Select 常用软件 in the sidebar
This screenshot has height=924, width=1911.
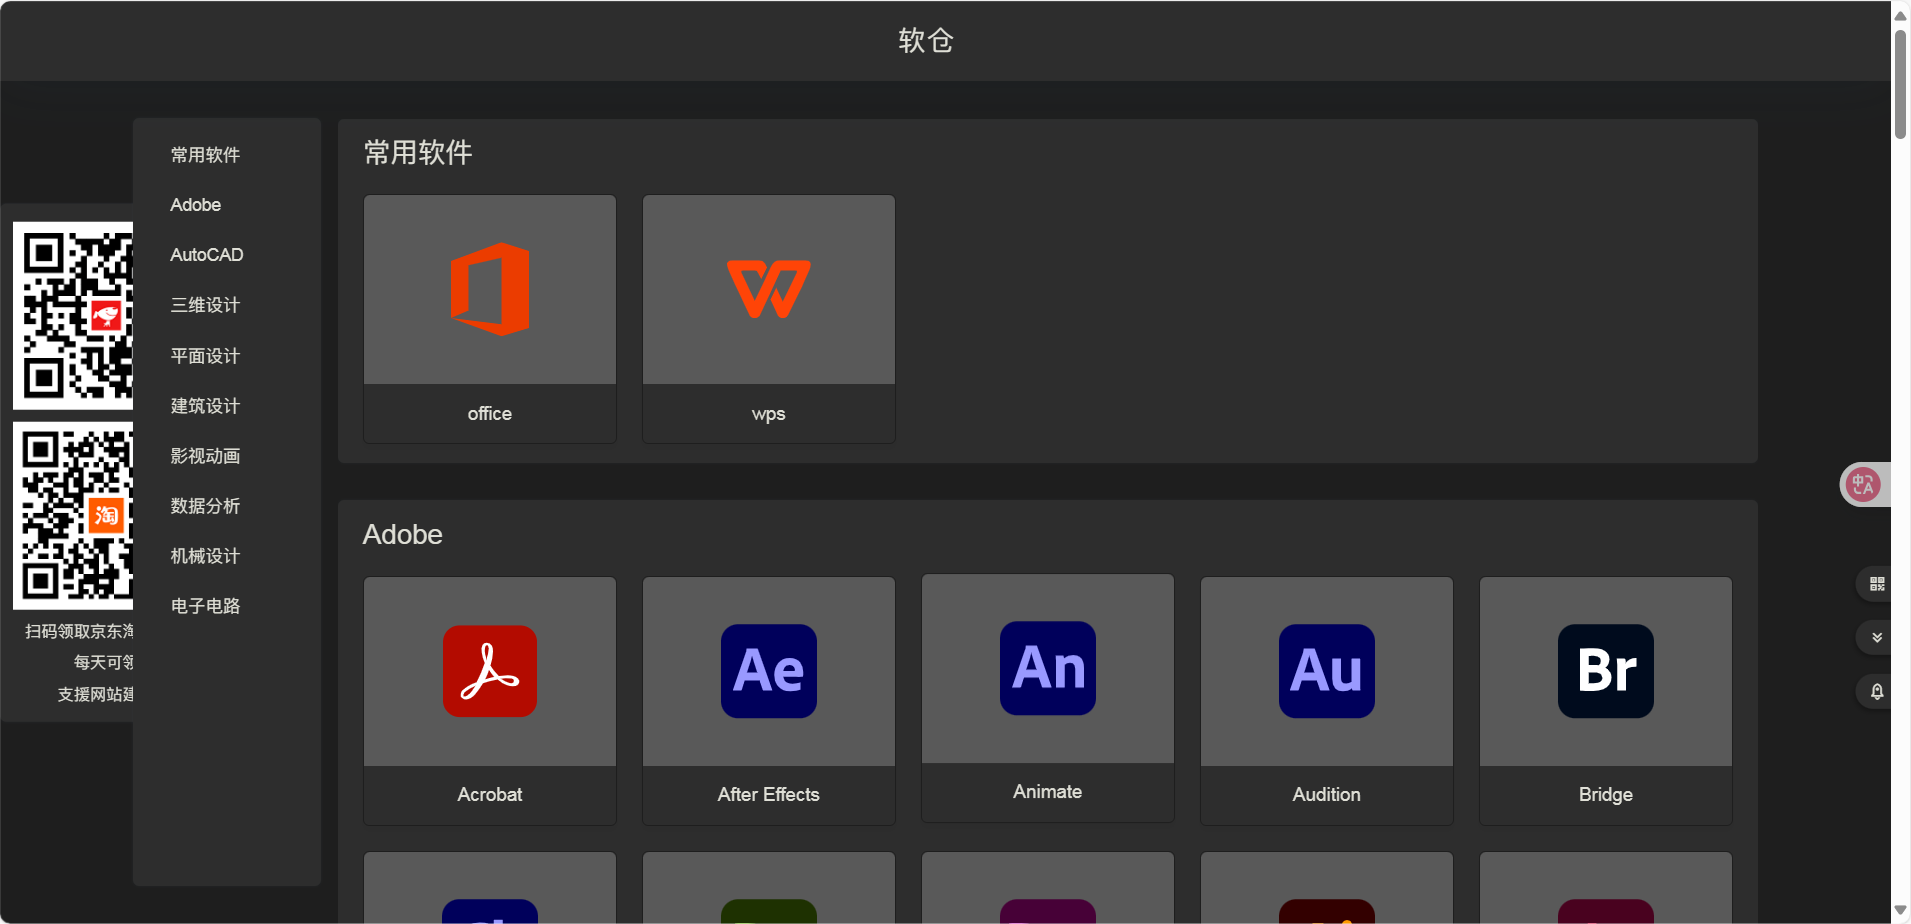pos(205,155)
